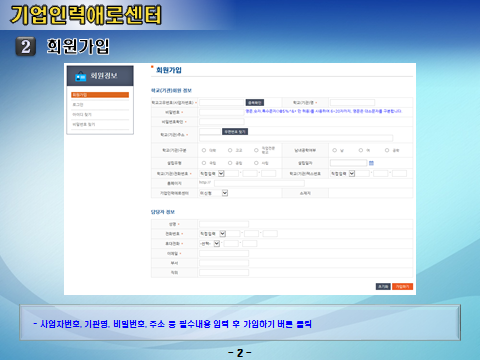480x360 pixels.
Task: Select the 국립 radio in establishment type
Action: (204, 163)
